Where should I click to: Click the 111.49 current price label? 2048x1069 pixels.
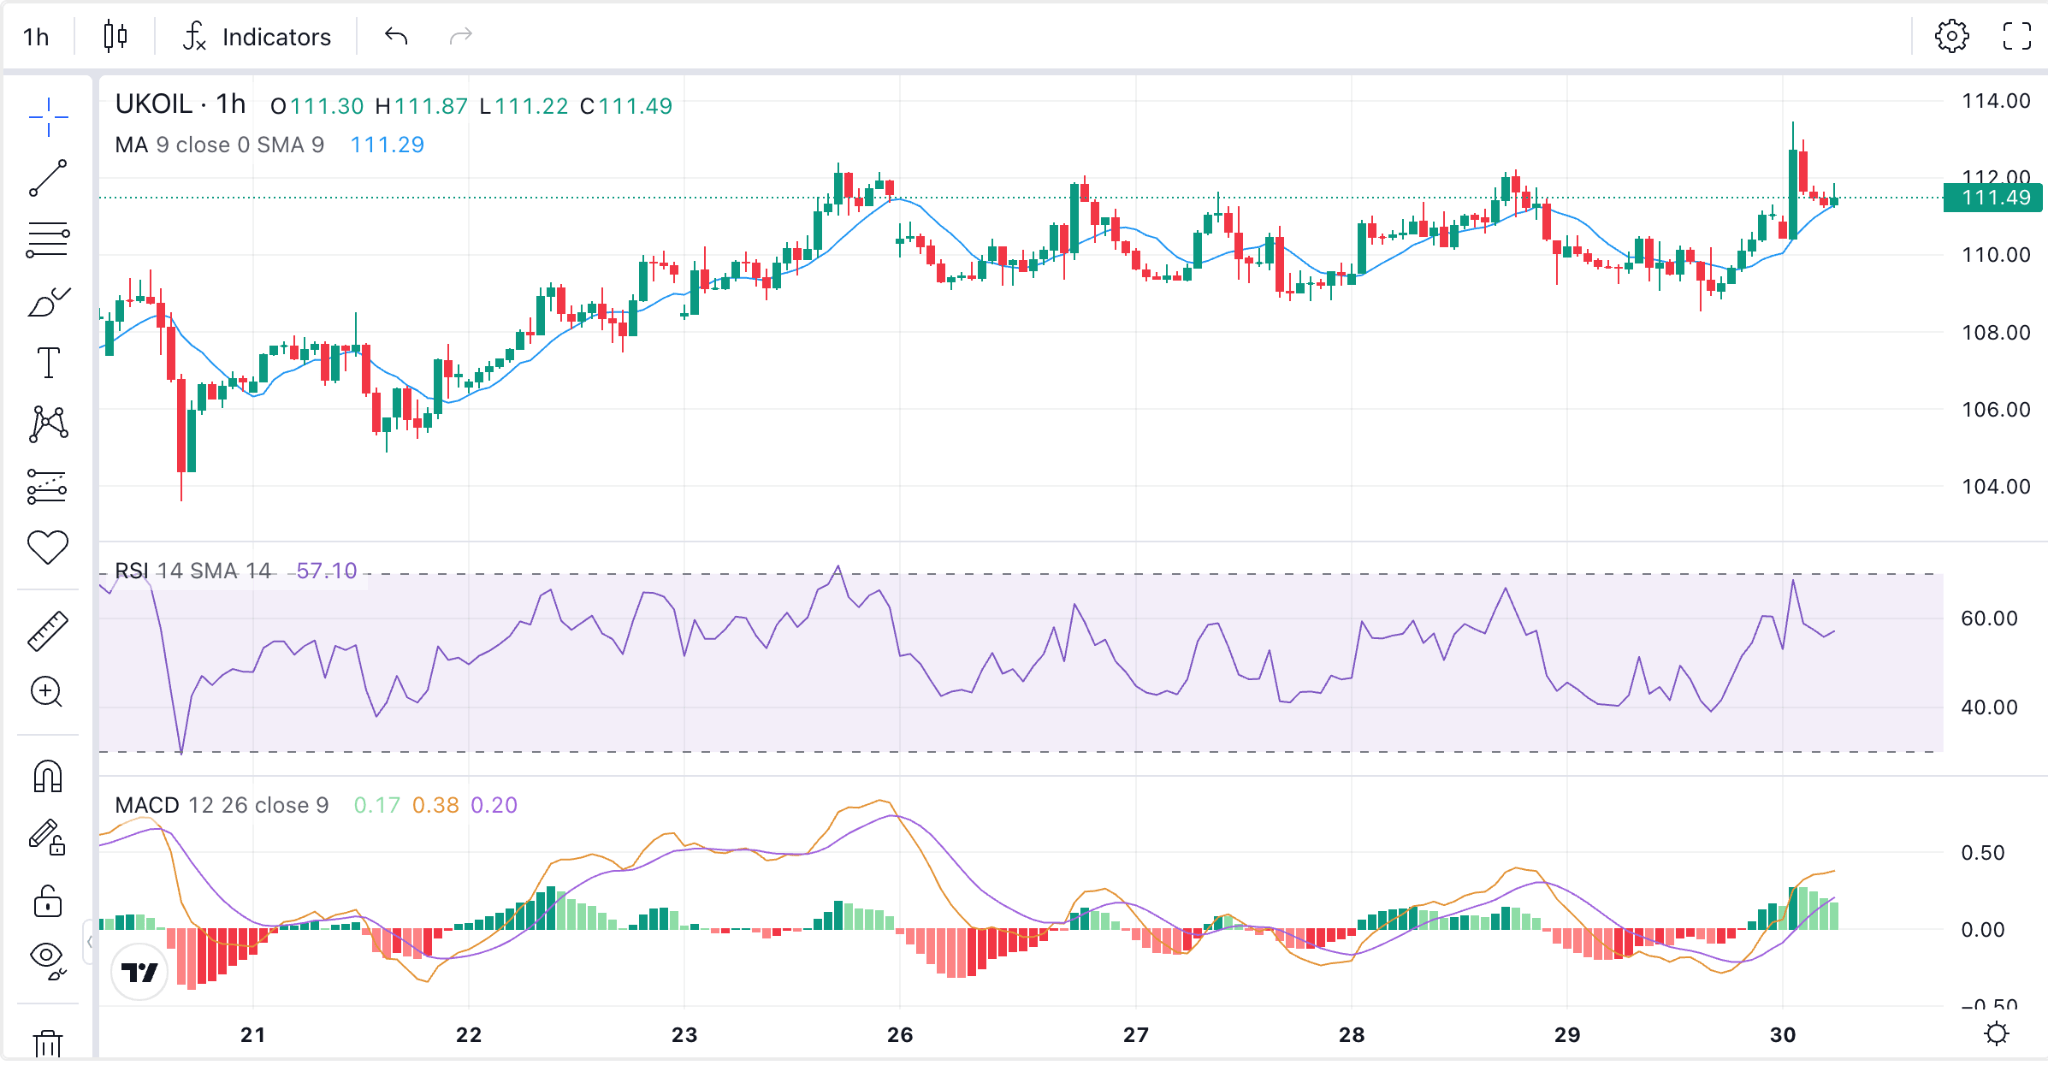click(1993, 198)
